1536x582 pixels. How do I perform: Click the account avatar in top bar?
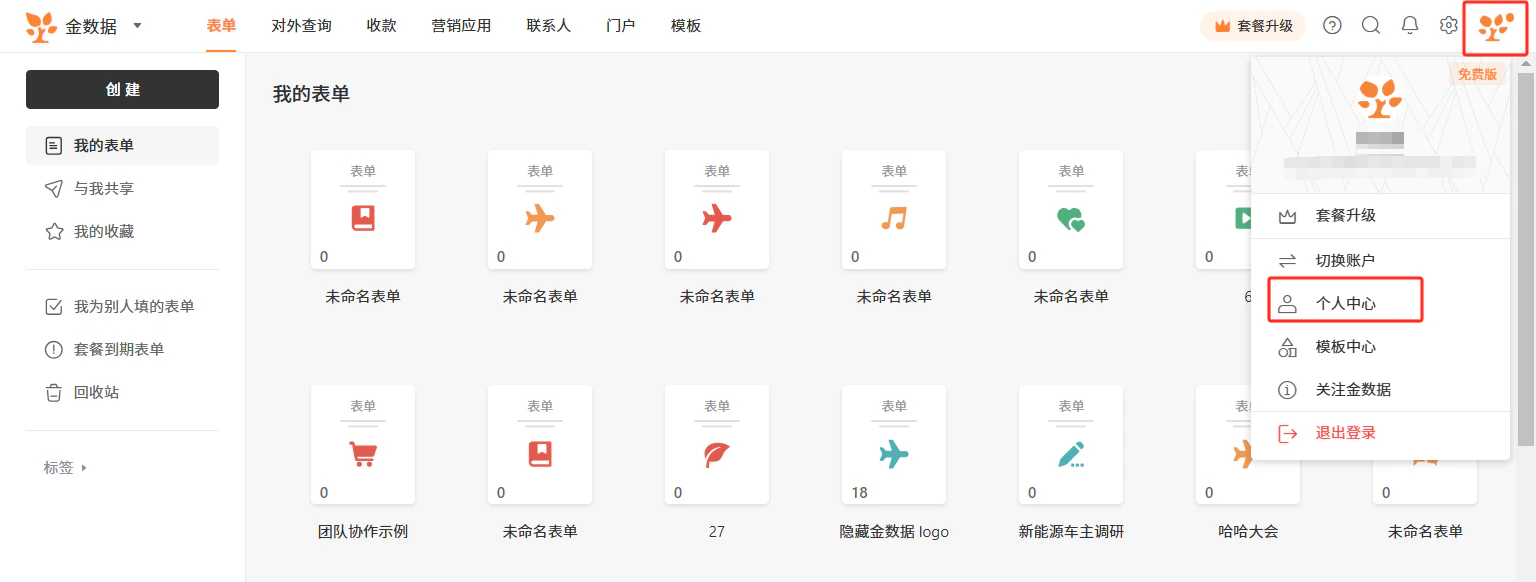(x=1495, y=27)
